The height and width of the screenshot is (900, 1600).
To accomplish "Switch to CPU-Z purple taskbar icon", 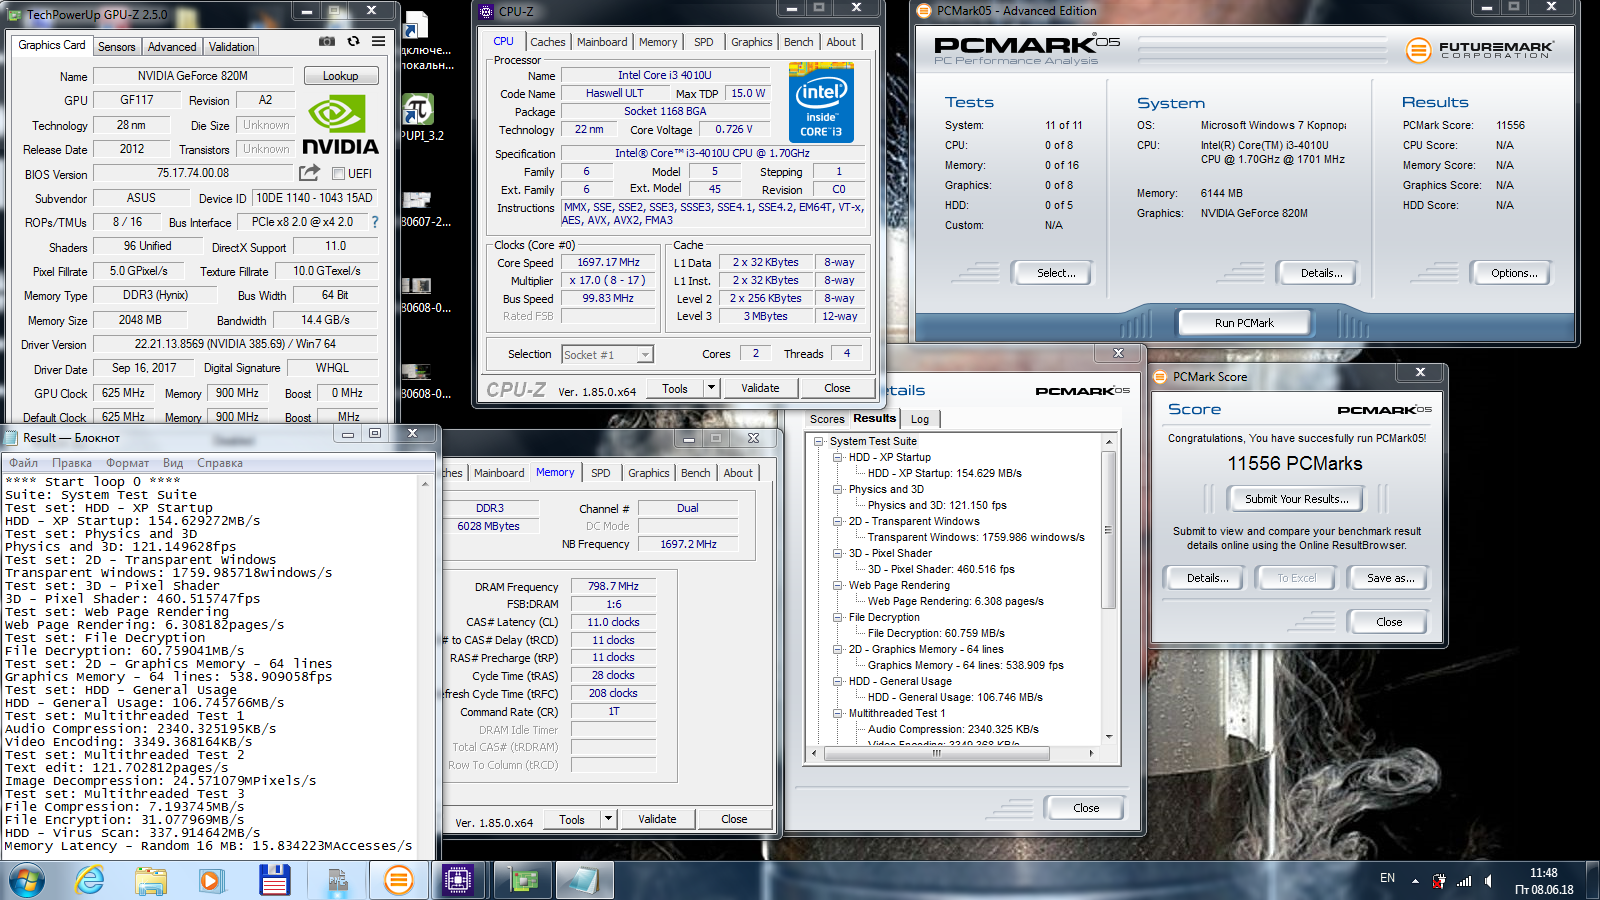I will pyautogui.click(x=458, y=881).
